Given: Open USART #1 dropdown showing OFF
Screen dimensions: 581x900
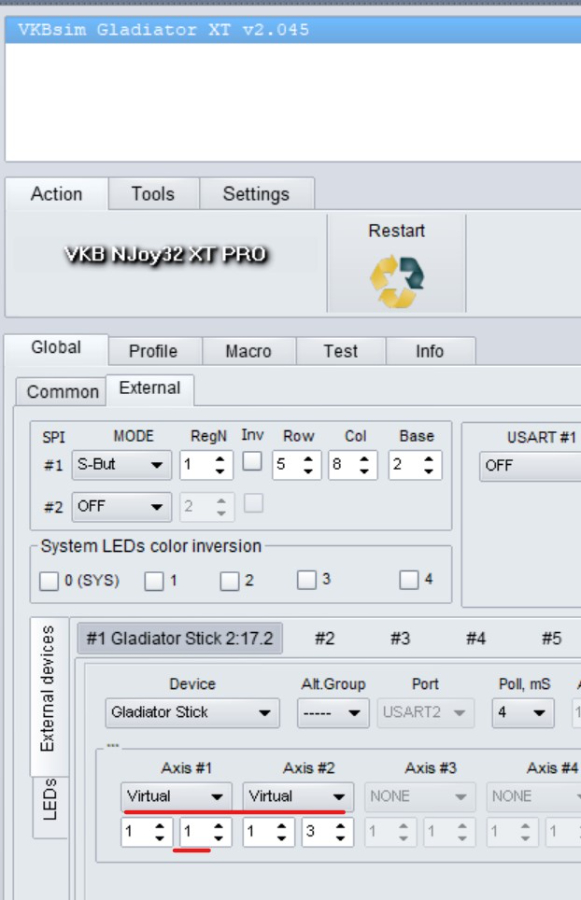Looking at the screenshot, I should [x=530, y=465].
